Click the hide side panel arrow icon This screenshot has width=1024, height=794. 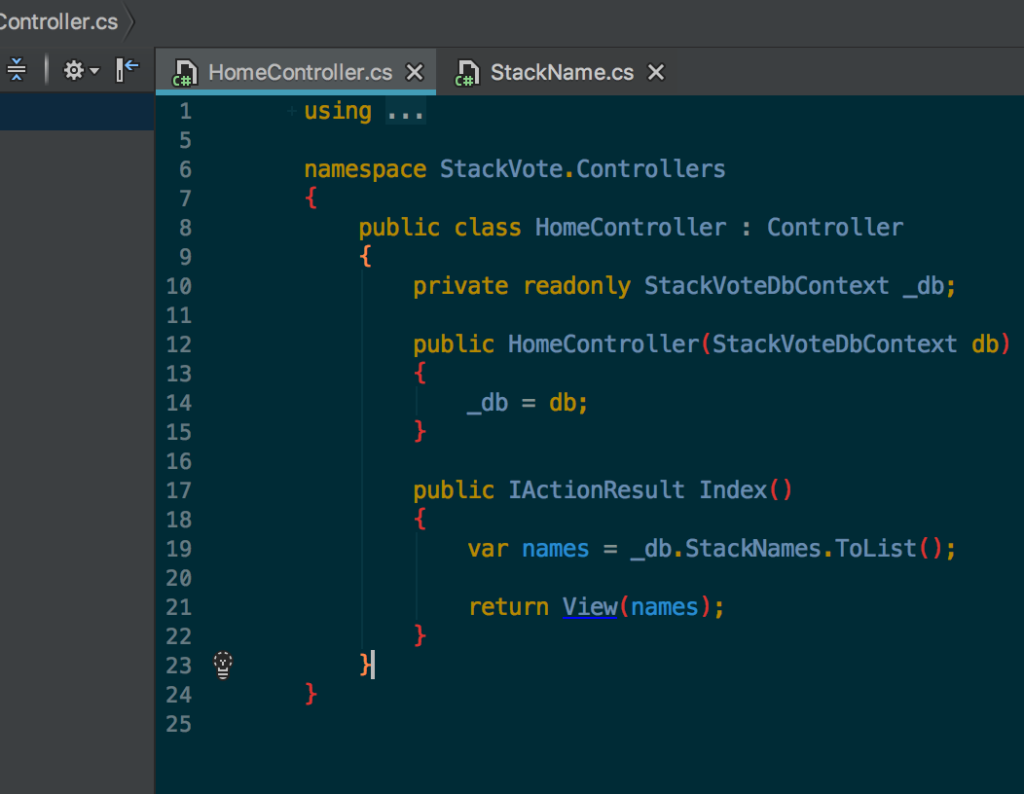[x=127, y=70]
